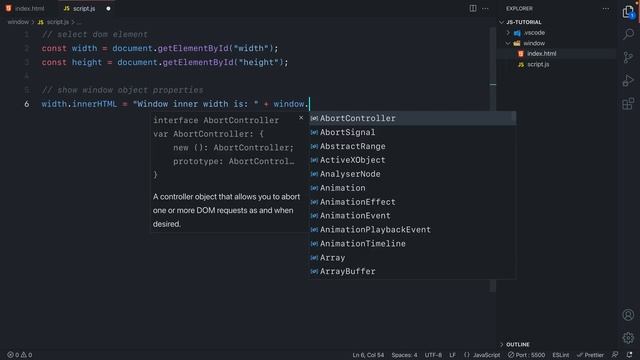Open the Accounts menu icon

[628, 315]
